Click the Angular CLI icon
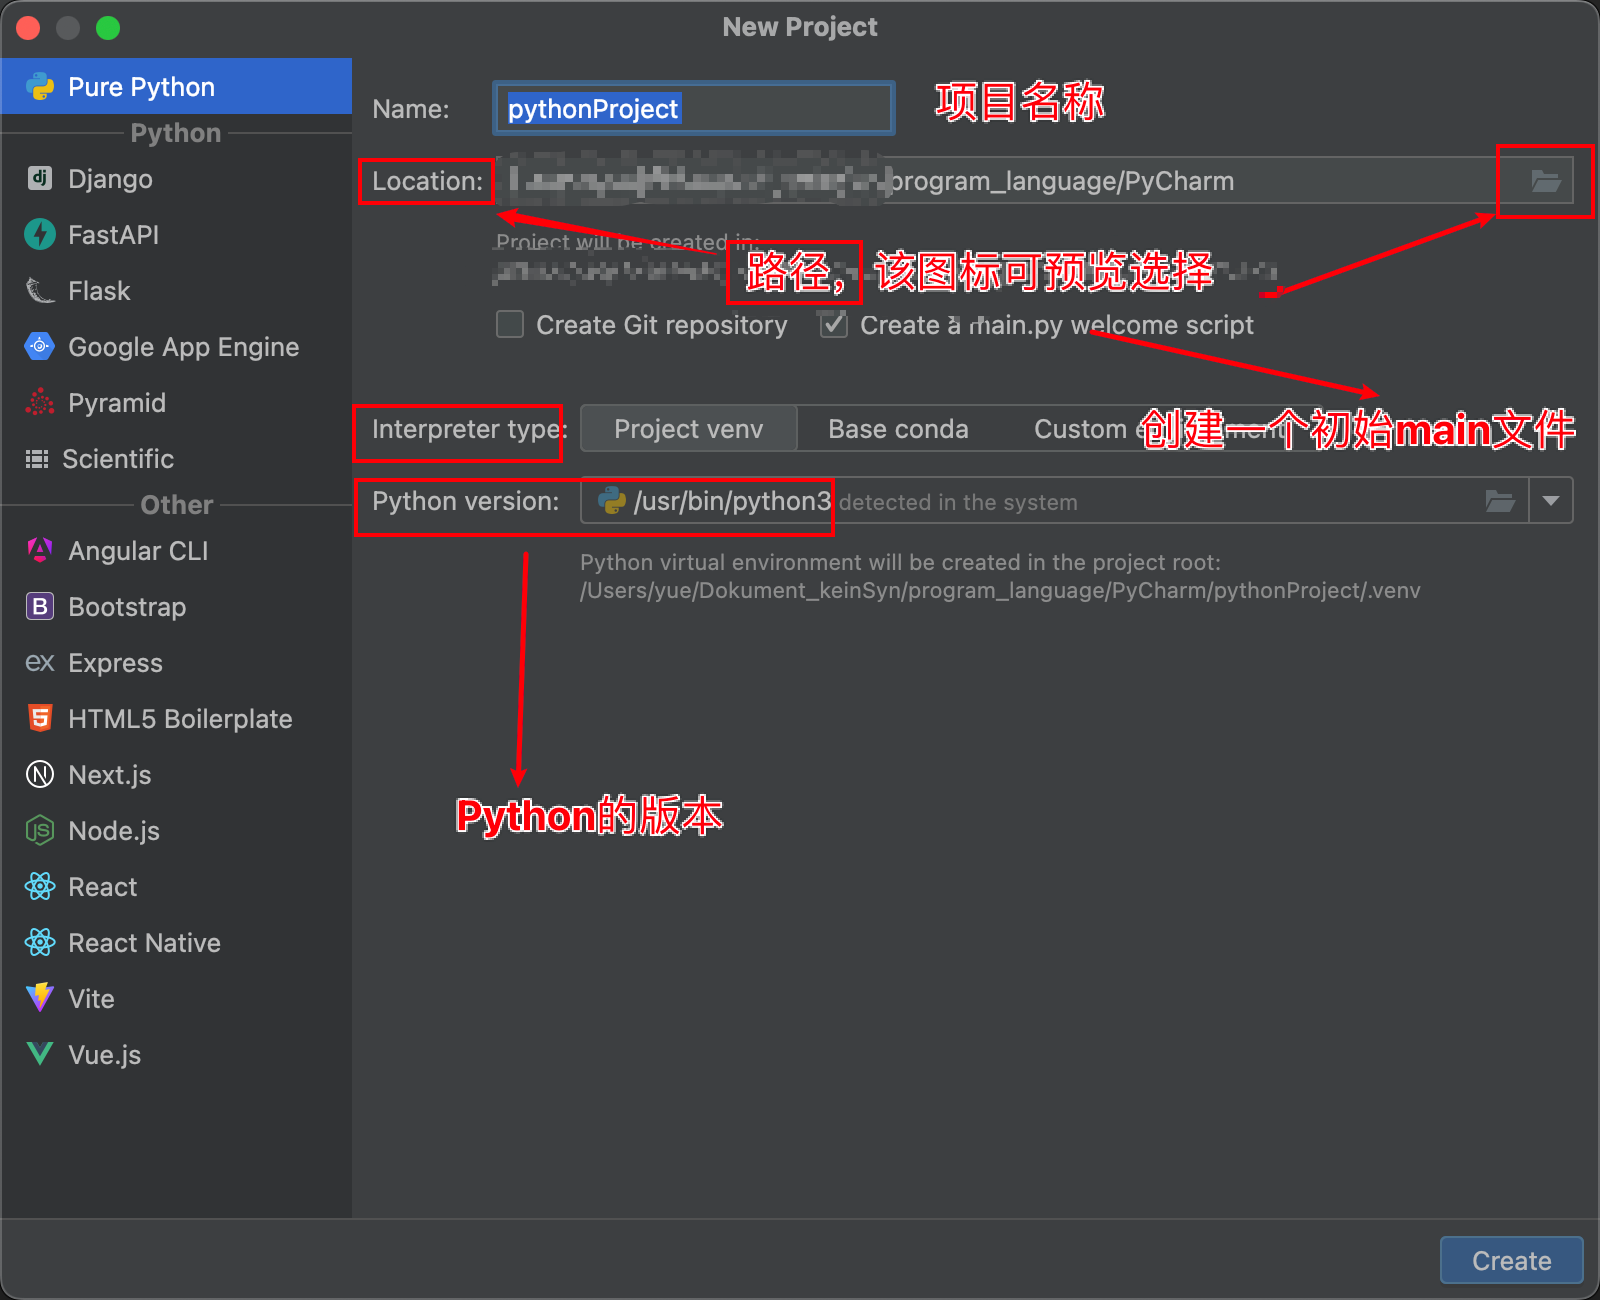The height and width of the screenshot is (1300, 1600). 40,550
